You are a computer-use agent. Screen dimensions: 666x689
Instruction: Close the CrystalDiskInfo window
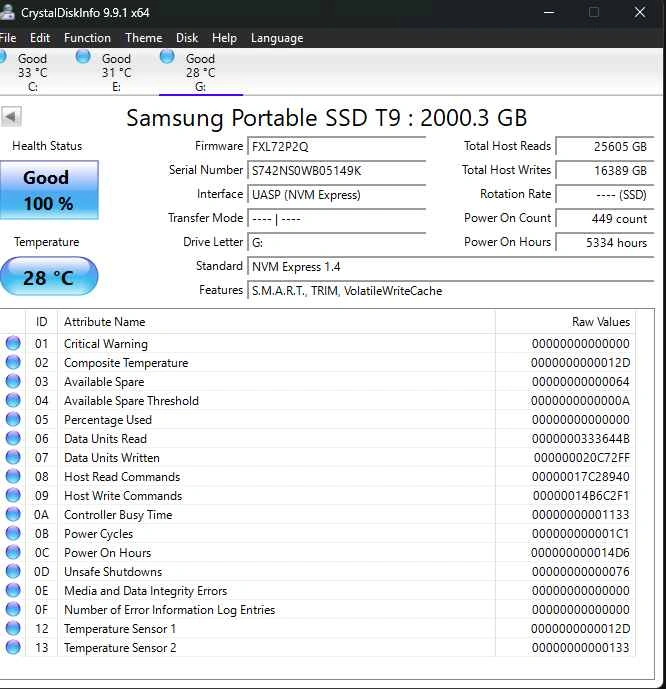640,12
